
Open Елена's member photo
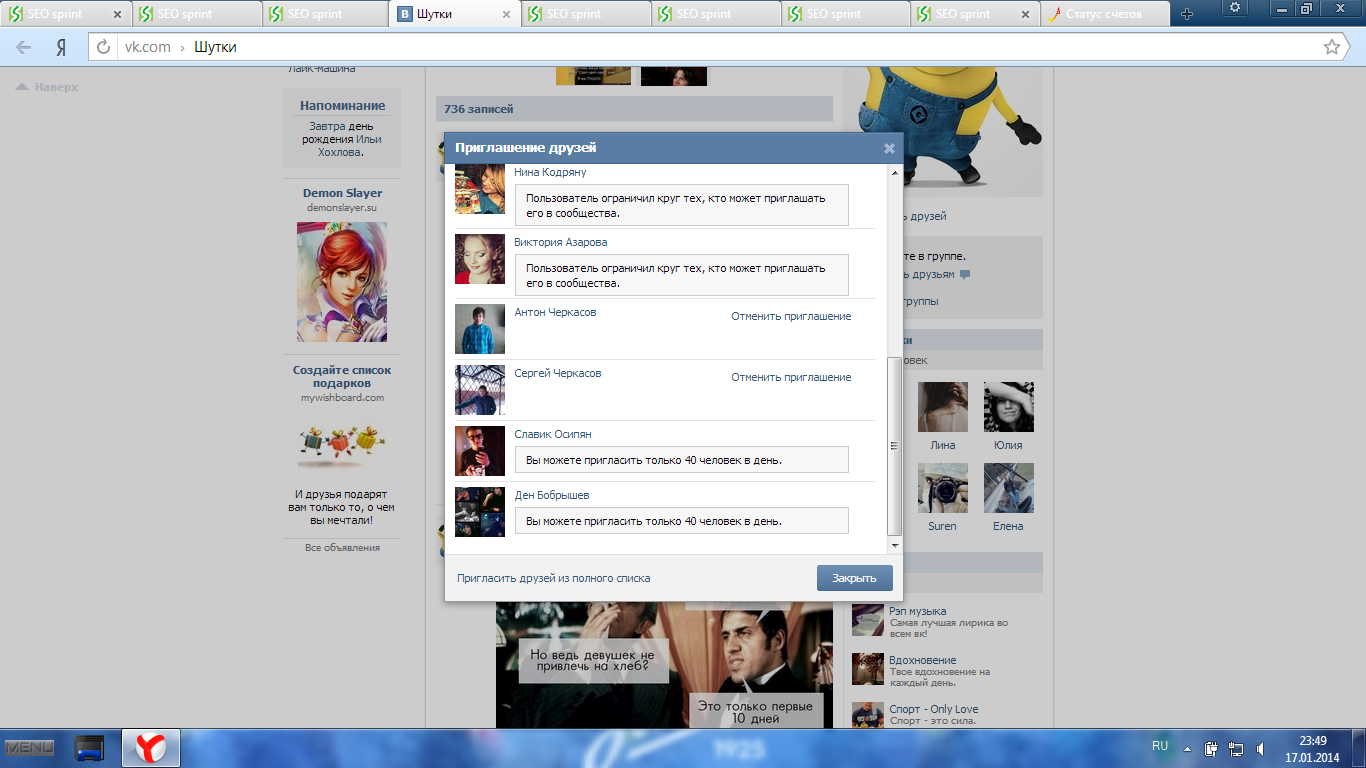click(1009, 488)
